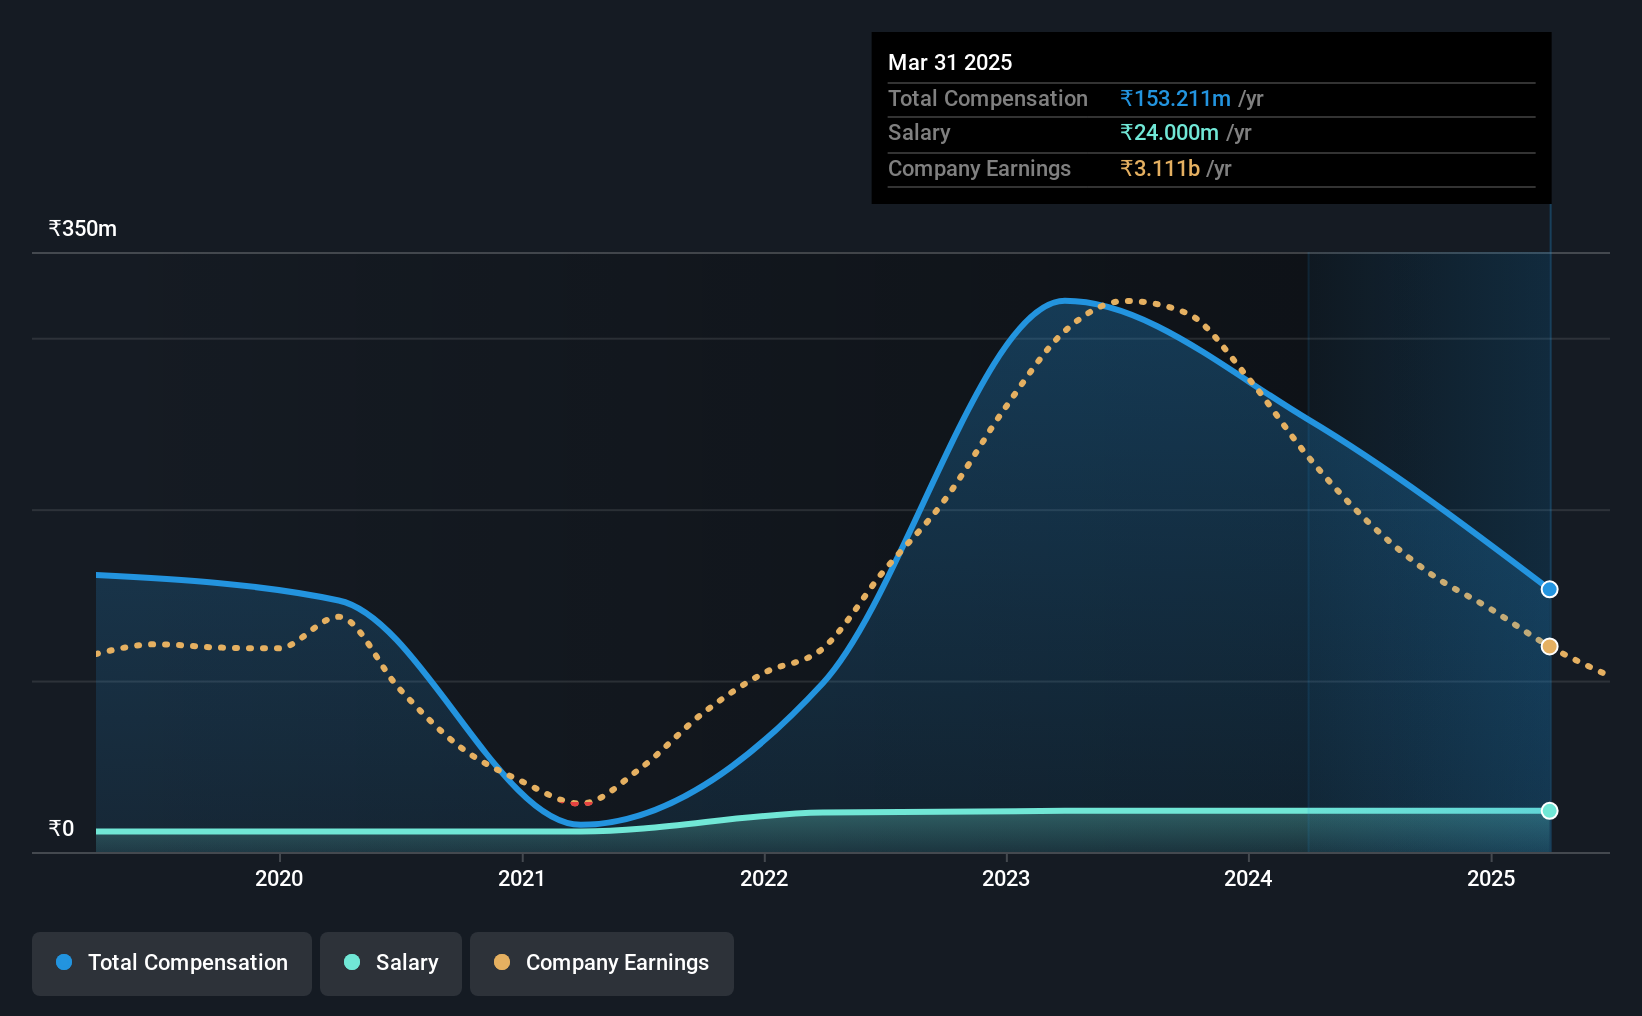Click the ₹350m y-axis label
Image resolution: width=1642 pixels, height=1016 pixels.
tap(83, 228)
